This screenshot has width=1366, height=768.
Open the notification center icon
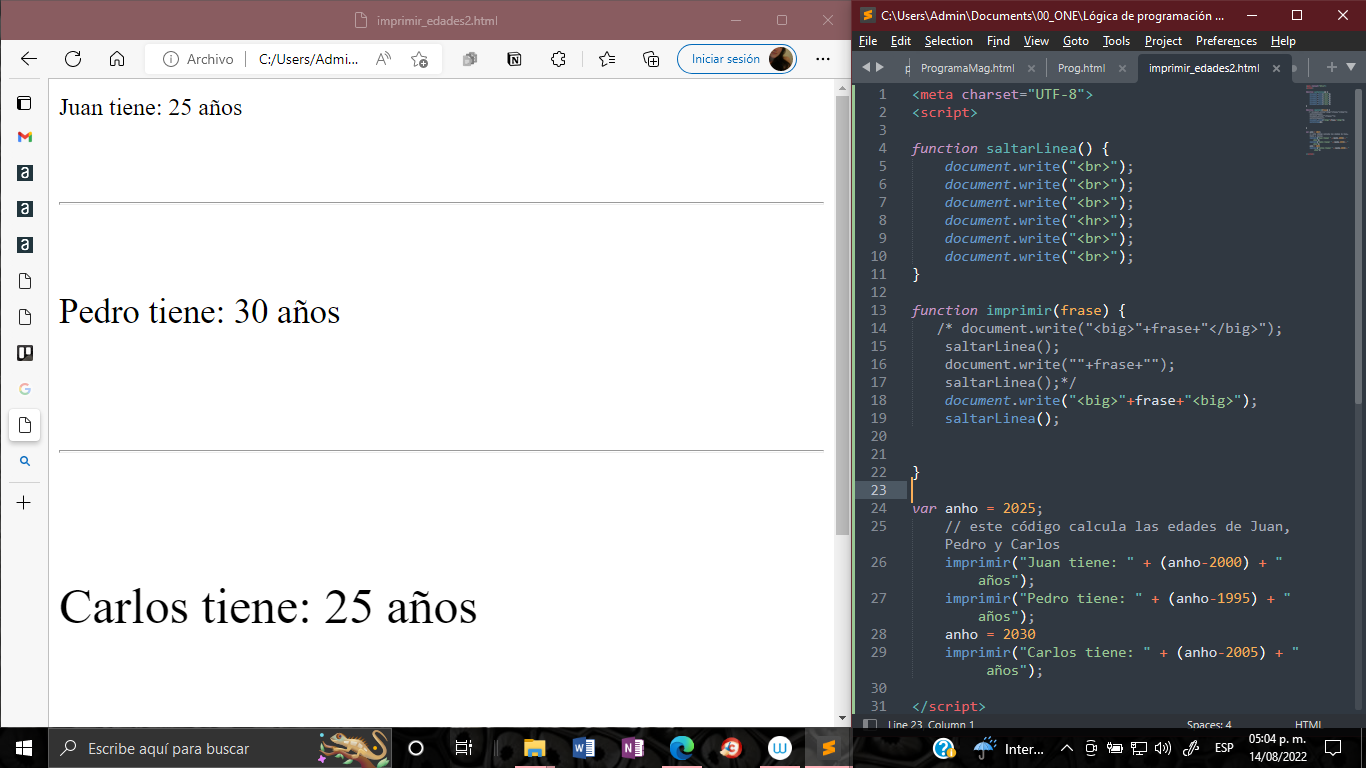1333,748
